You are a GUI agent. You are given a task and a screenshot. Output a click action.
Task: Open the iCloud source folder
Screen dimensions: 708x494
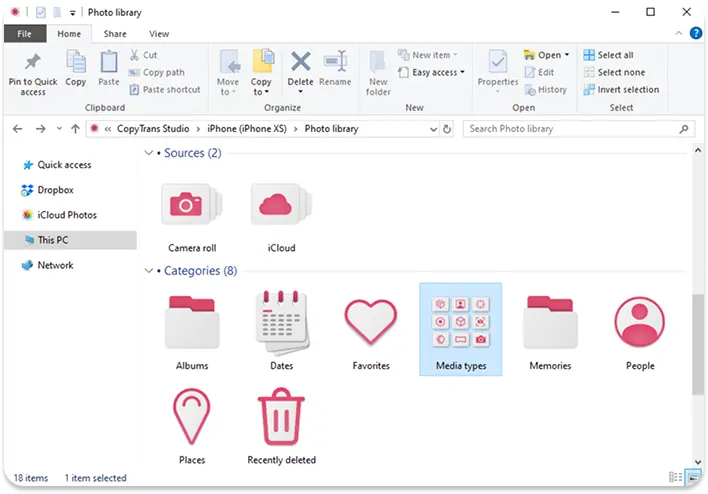pos(281,217)
